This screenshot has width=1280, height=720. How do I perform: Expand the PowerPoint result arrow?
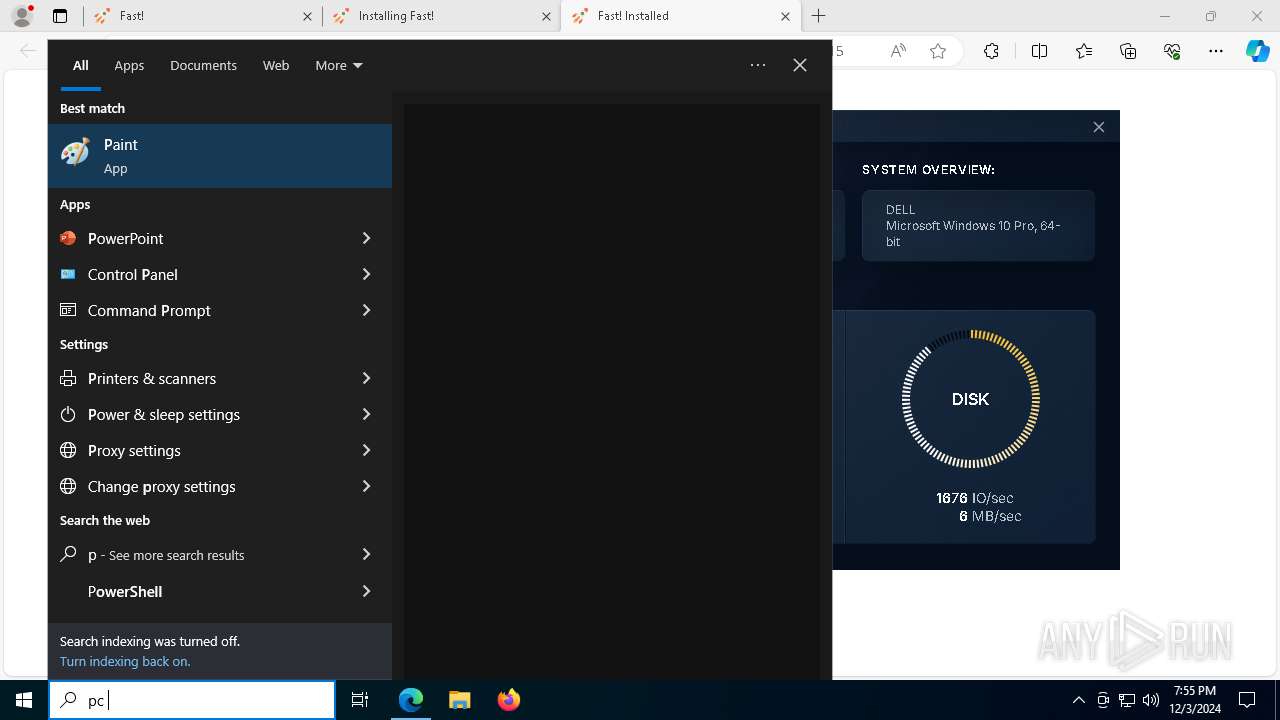[366, 238]
